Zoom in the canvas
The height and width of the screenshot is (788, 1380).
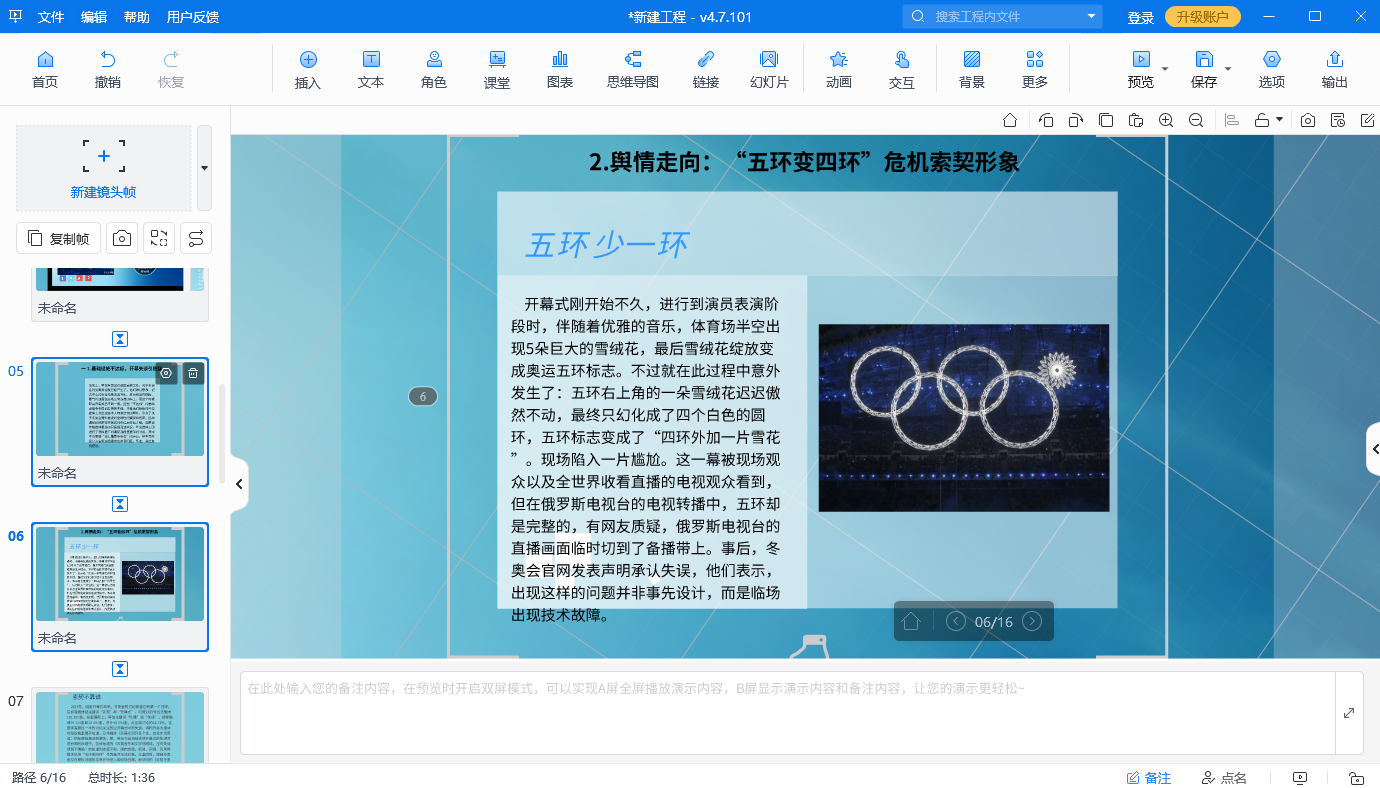pos(1166,120)
